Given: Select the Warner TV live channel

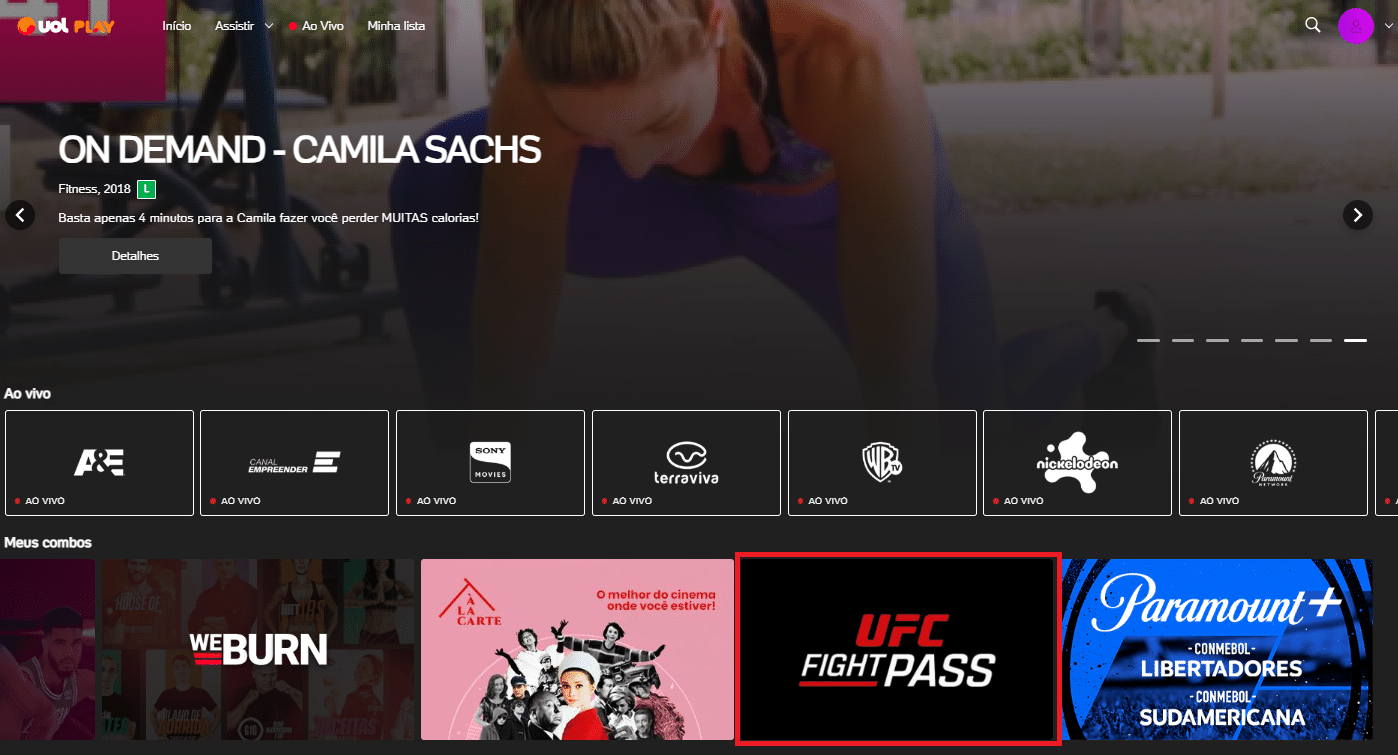Looking at the screenshot, I should point(882,463).
